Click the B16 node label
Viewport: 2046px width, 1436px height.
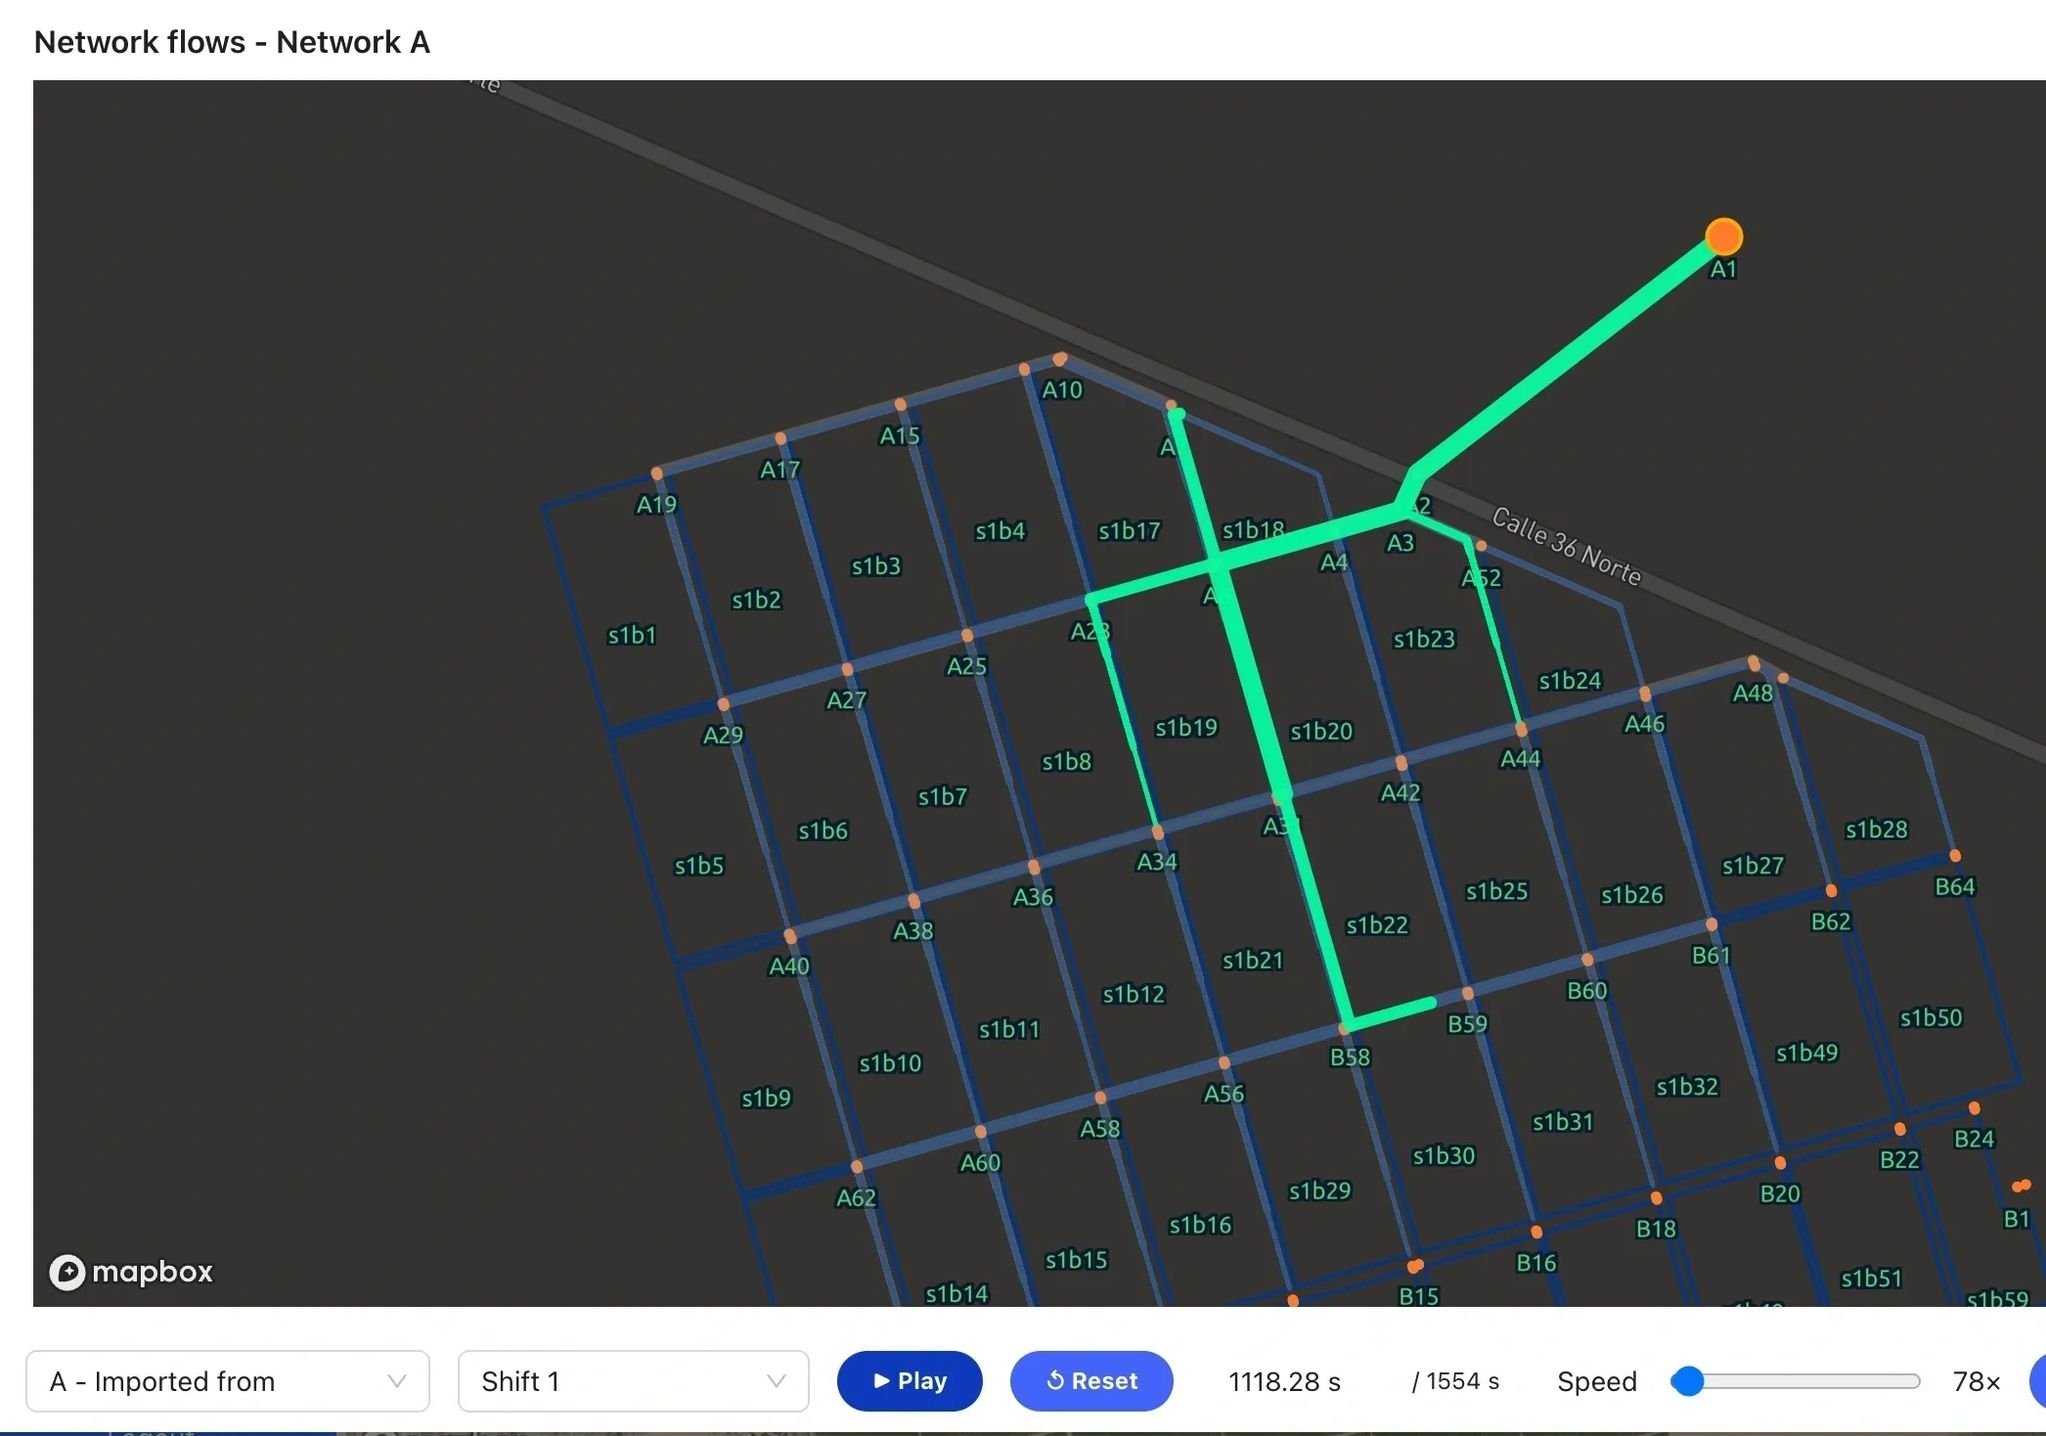1536,1263
